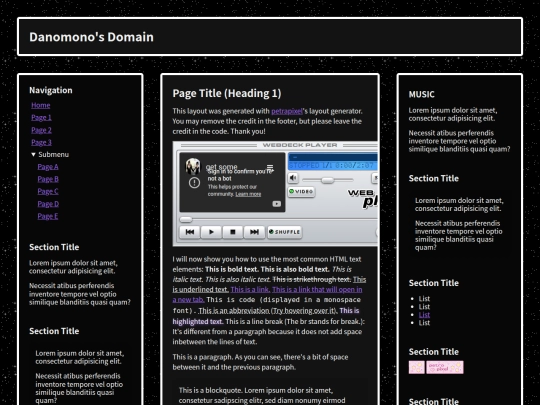Toggle Shuffle in Webdeck Player

(x=284, y=232)
